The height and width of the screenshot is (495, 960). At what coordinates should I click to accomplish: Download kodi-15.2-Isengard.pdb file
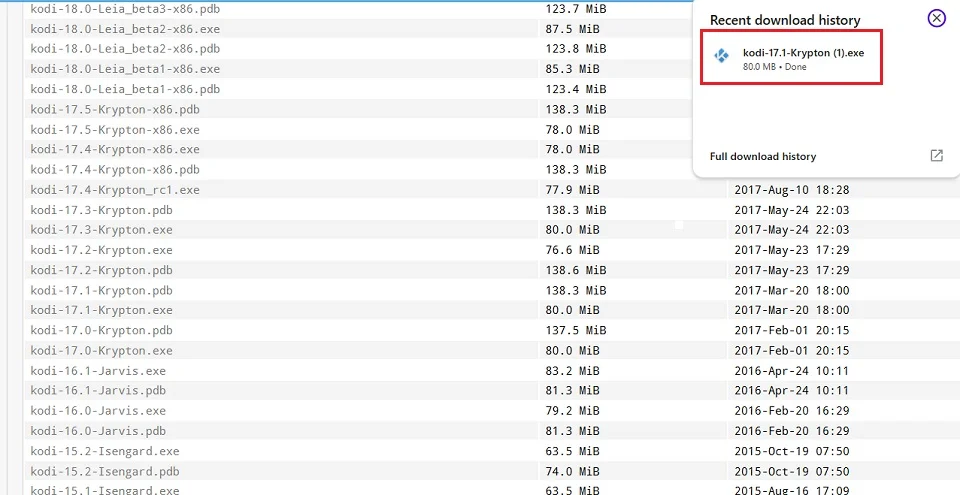coord(105,471)
